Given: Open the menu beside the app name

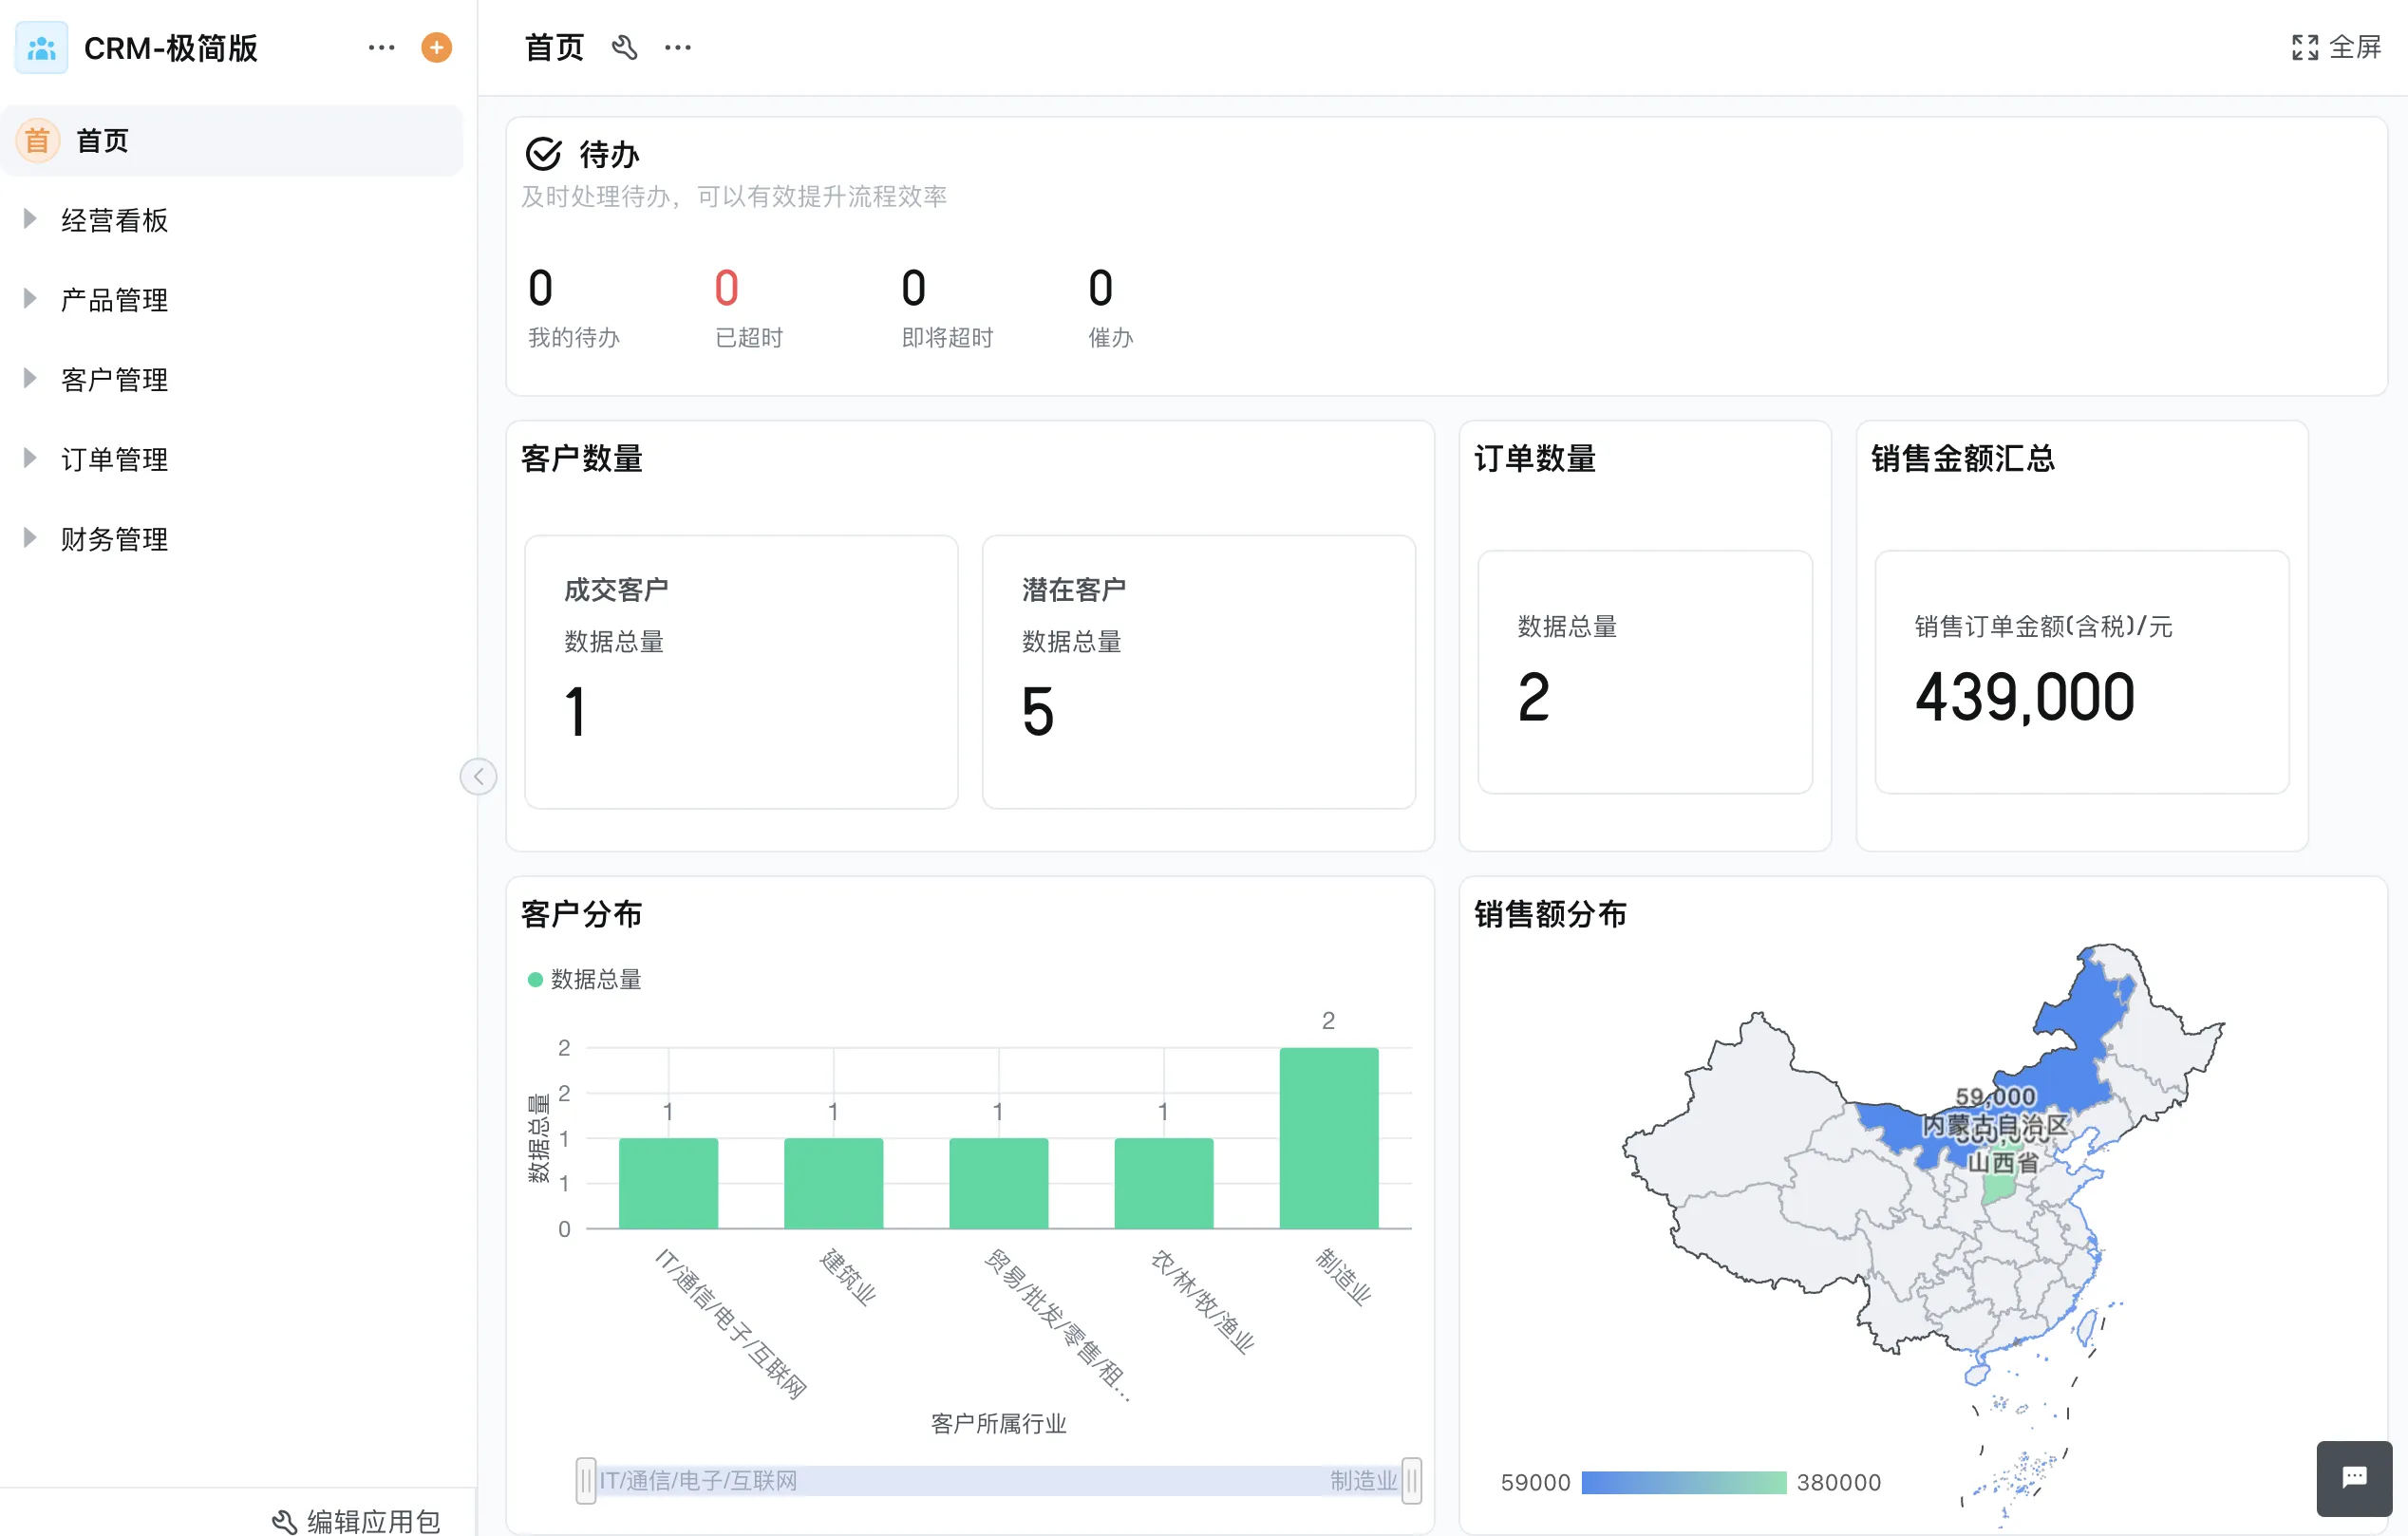Looking at the screenshot, I should click(381, 47).
